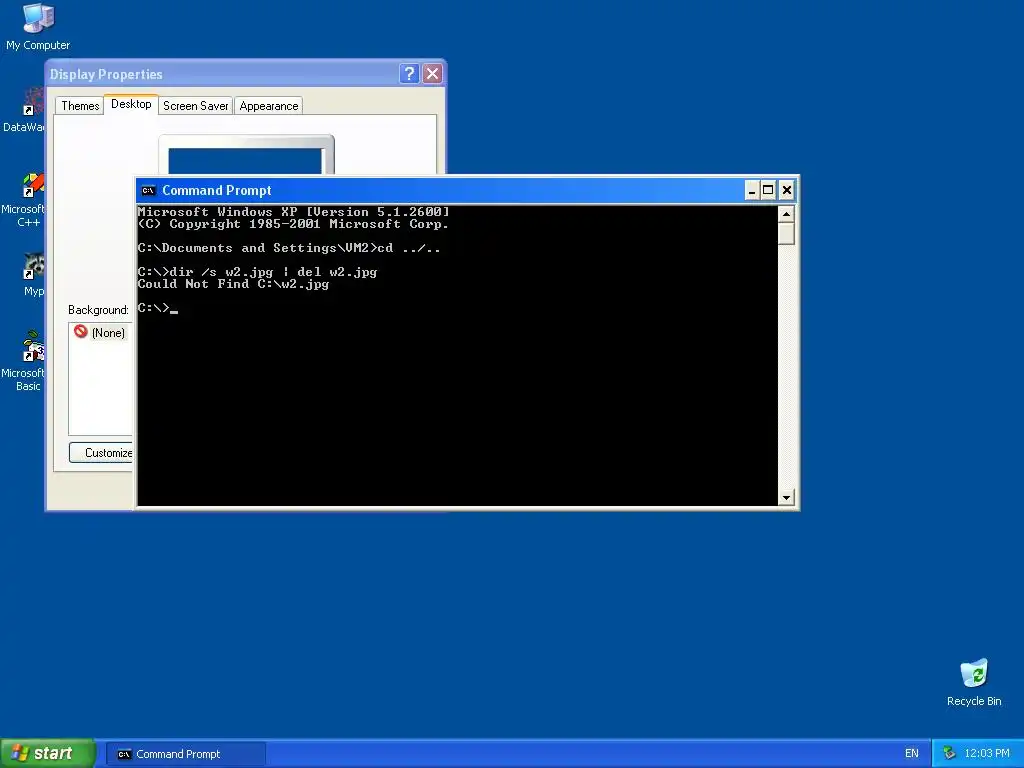
Task: Maximize the Command Prompt window
Action: [768, 190]
